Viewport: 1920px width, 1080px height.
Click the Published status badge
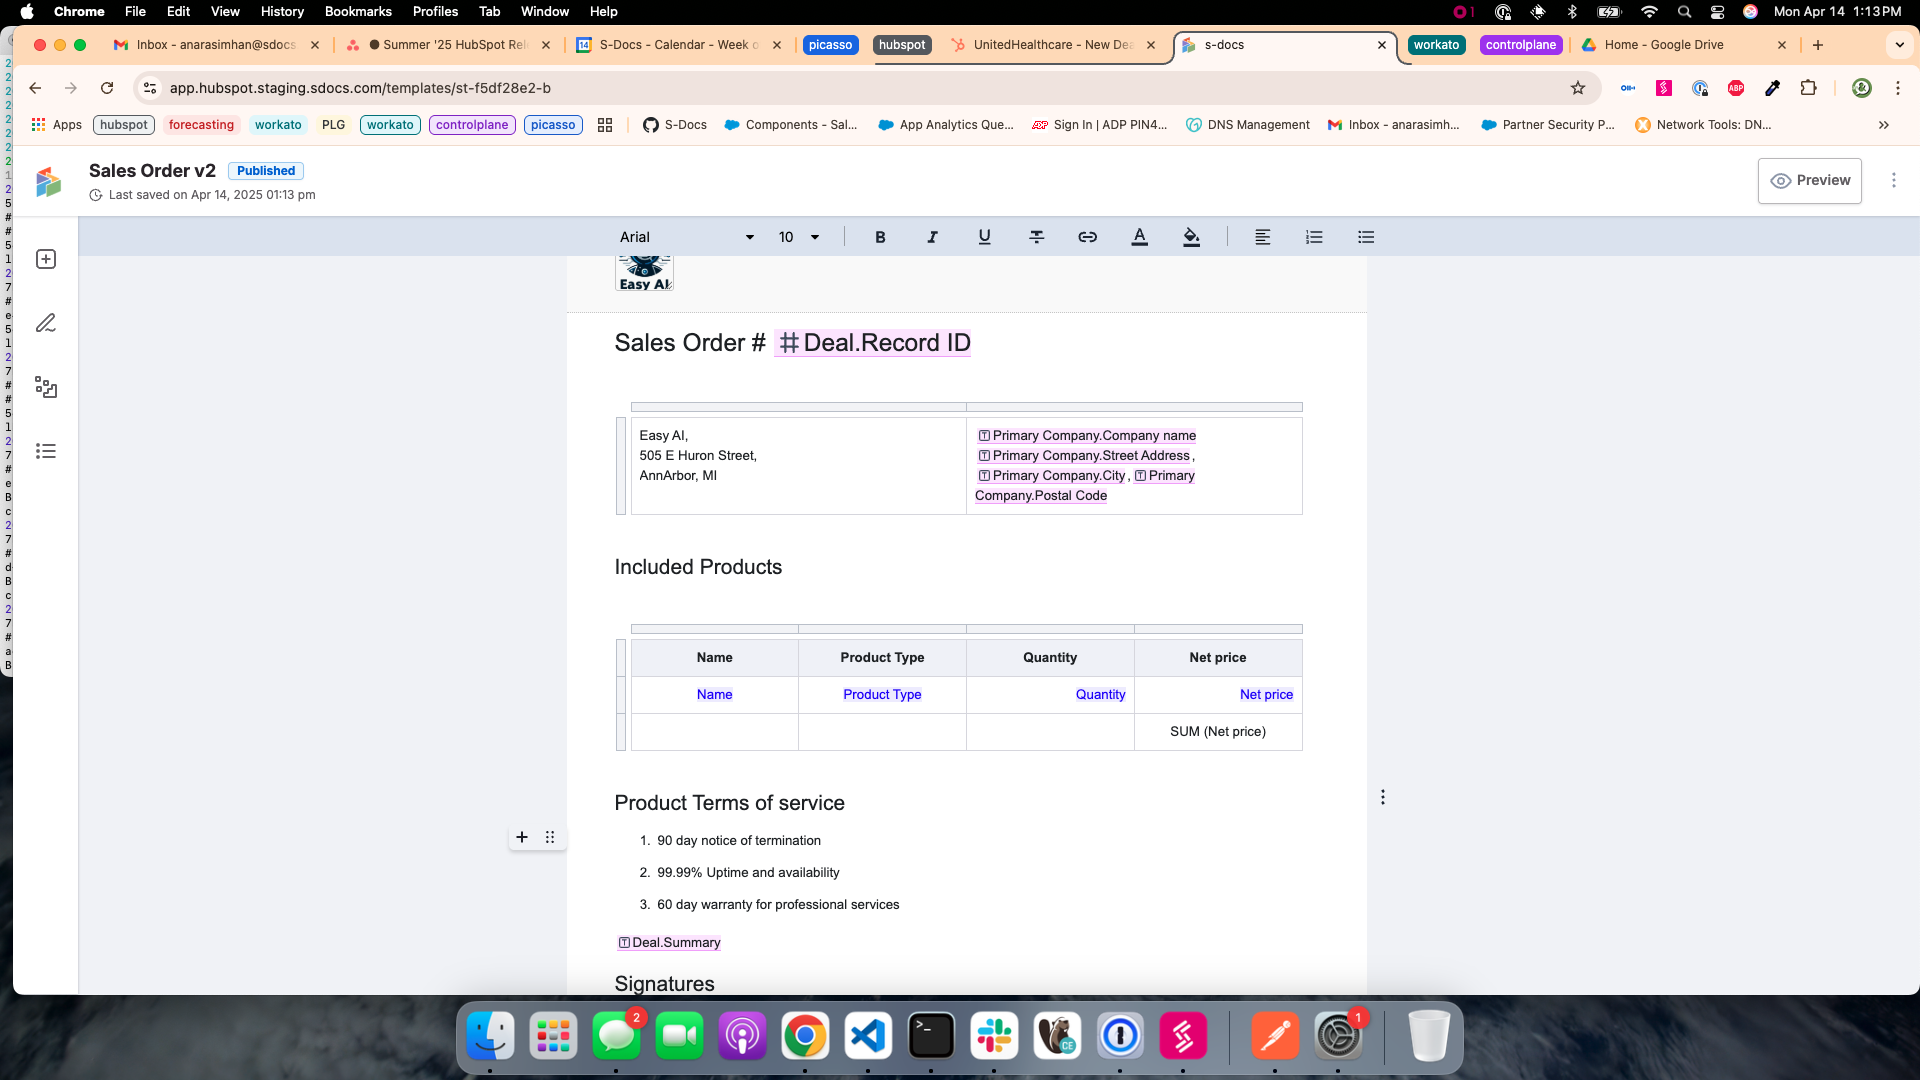pyautogui.click(x=265, y=171)
